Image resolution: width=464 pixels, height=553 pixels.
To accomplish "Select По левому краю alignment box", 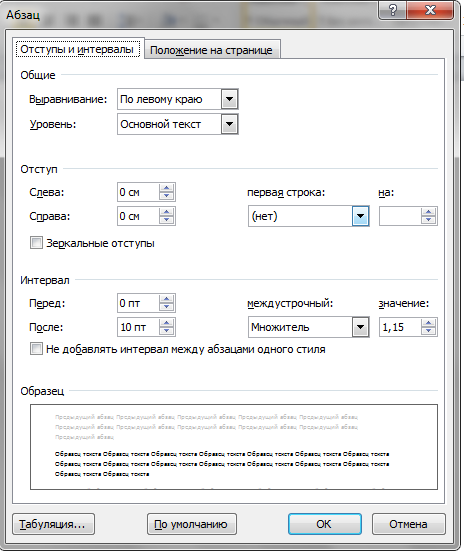I will click(170, 99).
